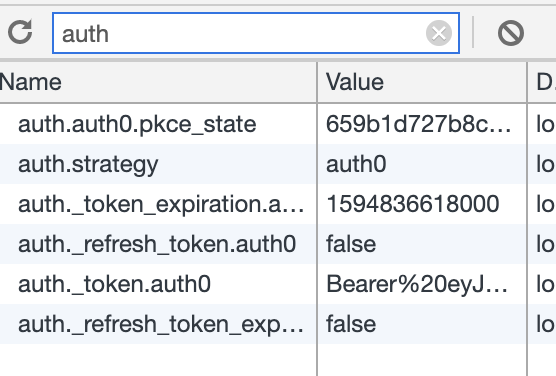Image resolution: width=556 pixels, height=376 pixels.
Task: Click false value of auth._refresh_token.auth0
Action: [422, 244]
